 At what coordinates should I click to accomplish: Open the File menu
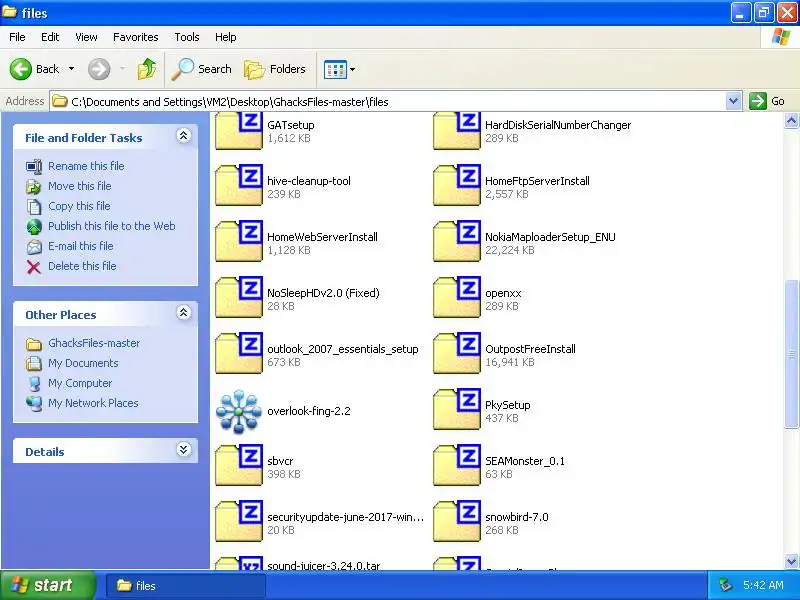pos(17,37)
